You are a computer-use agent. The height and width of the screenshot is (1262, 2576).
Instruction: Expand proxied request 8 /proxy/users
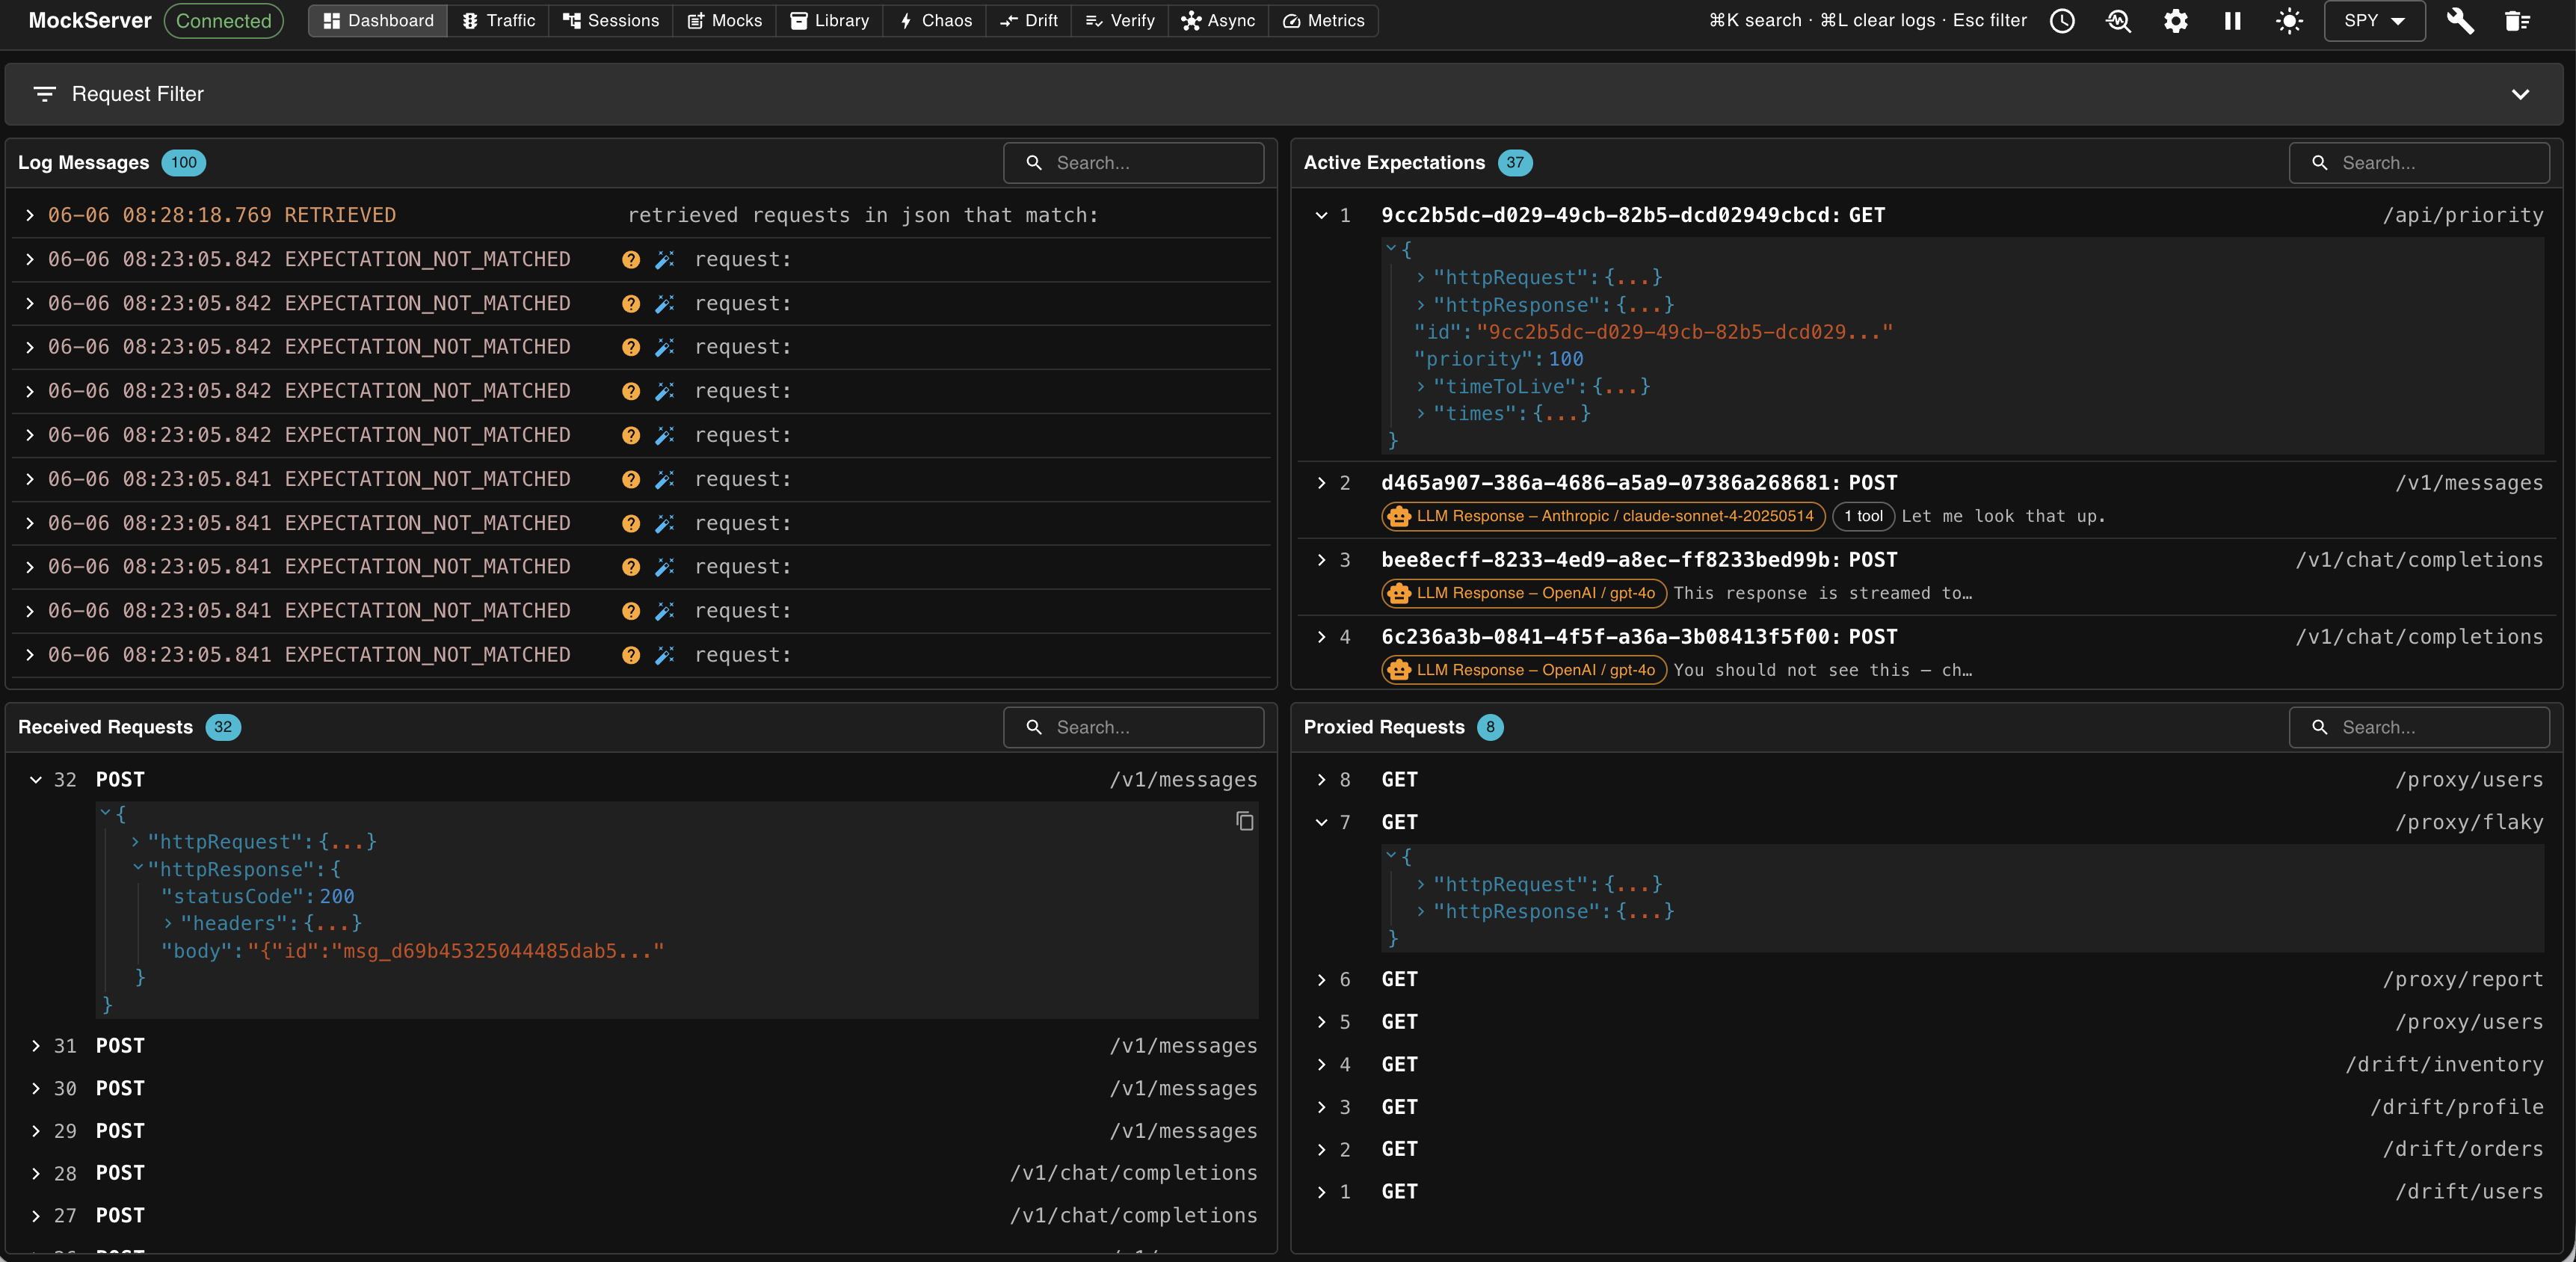1321,780
